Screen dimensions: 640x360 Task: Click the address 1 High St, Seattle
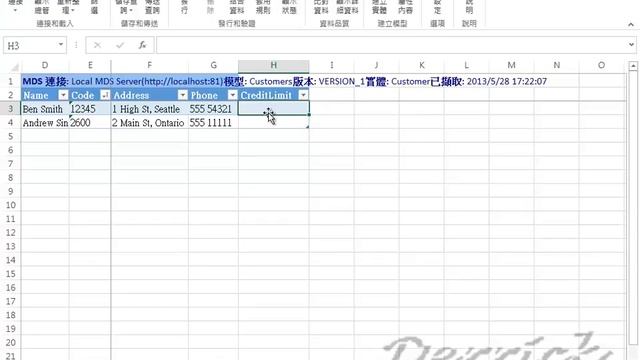(x=149, y=109)
